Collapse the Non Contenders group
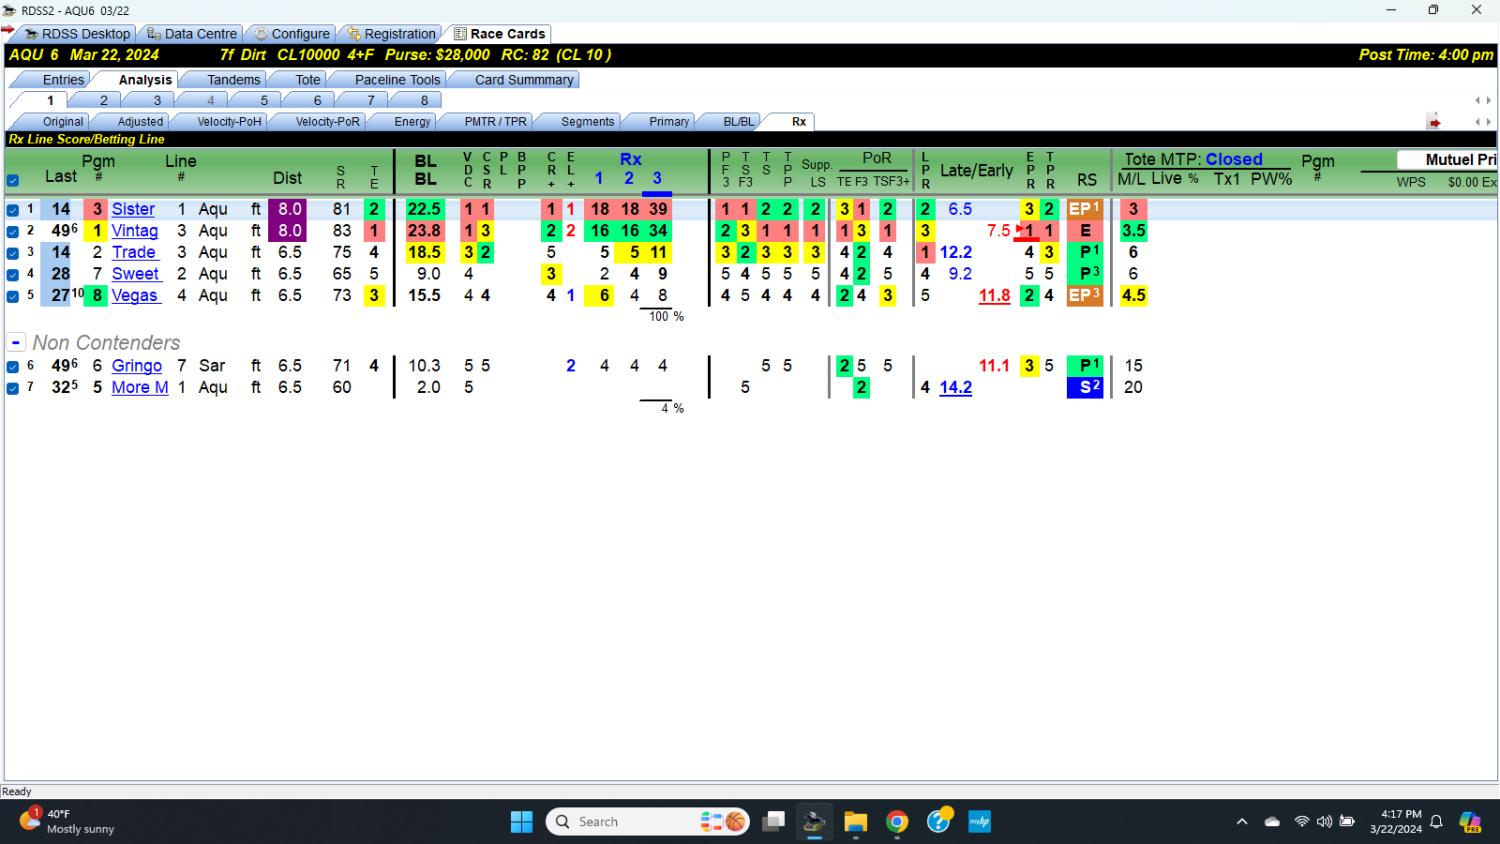This screenshot has width=1500, height=844. [16, 343]
